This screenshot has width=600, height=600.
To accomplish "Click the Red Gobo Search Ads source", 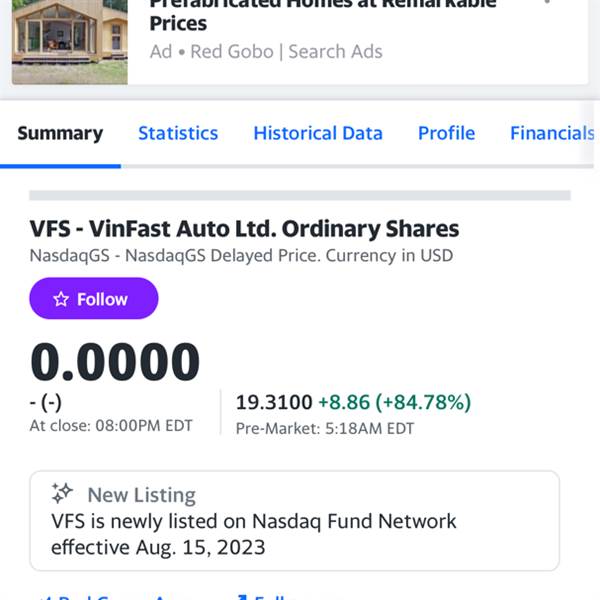I will [266, 52].
